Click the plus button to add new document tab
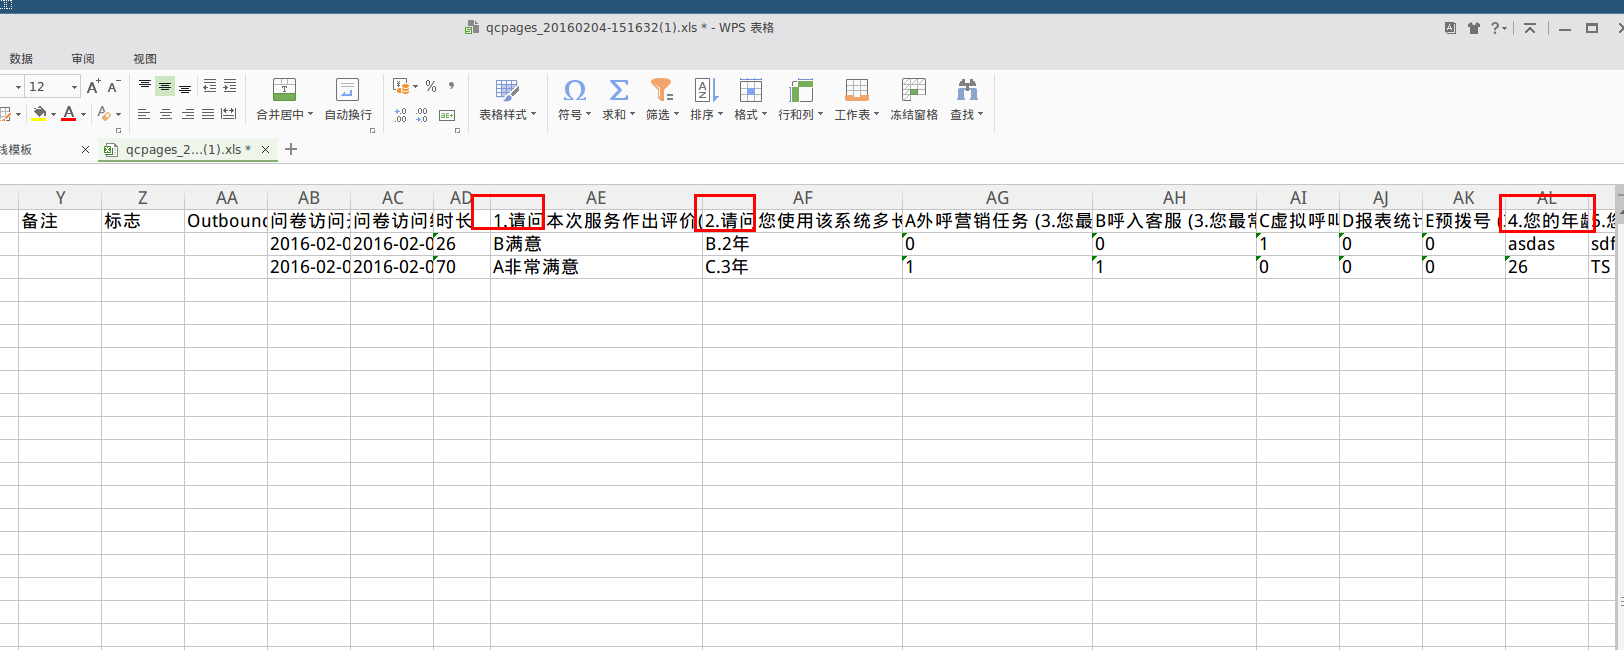 tap(291, 150)
